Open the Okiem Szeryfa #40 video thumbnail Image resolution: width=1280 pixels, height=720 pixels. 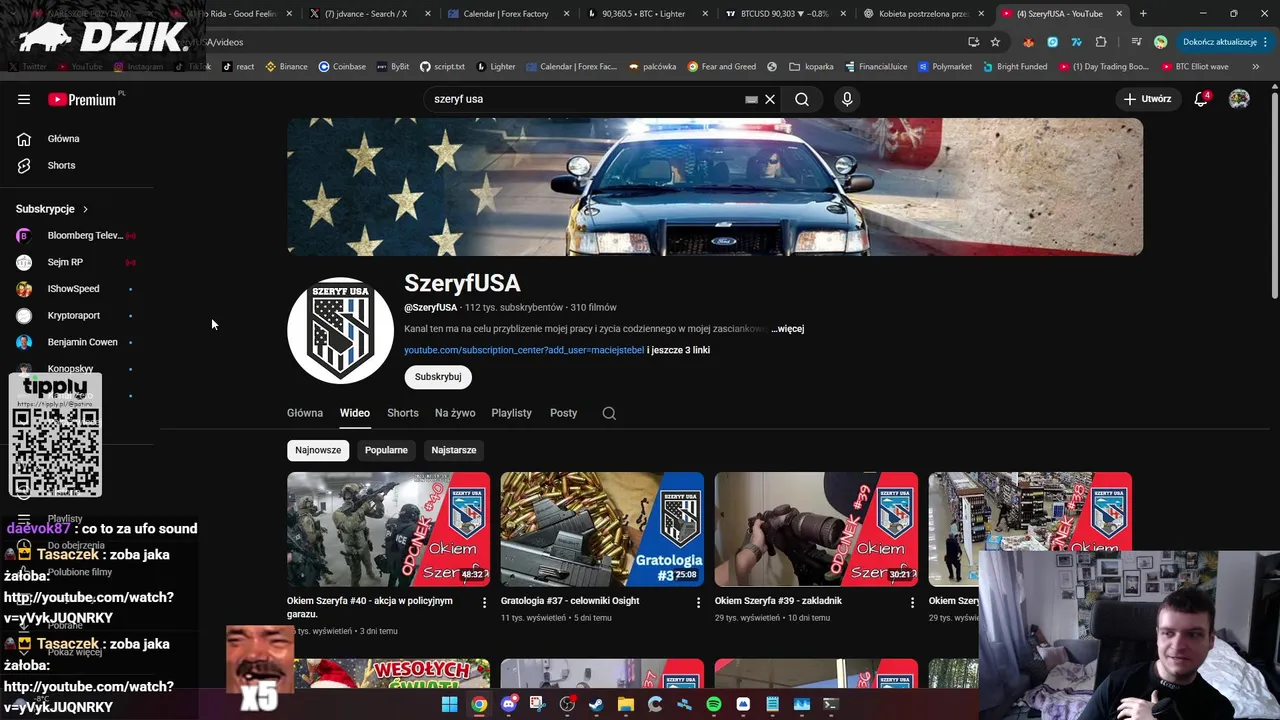(x=388, y=529)
